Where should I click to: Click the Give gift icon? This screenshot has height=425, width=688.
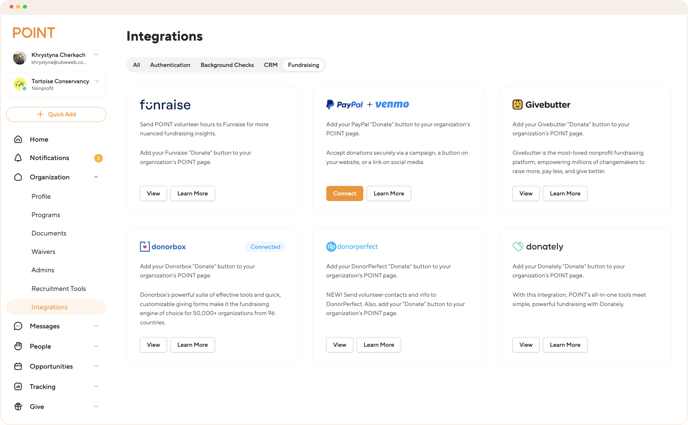coord(18,407)
